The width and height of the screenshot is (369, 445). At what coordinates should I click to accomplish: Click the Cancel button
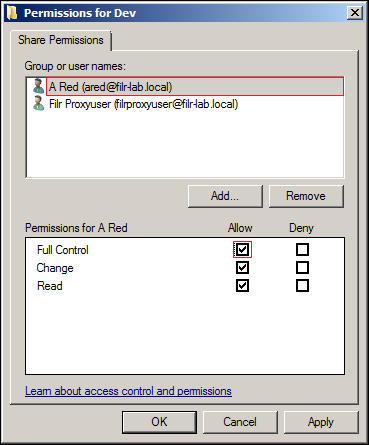click(240, 422)
